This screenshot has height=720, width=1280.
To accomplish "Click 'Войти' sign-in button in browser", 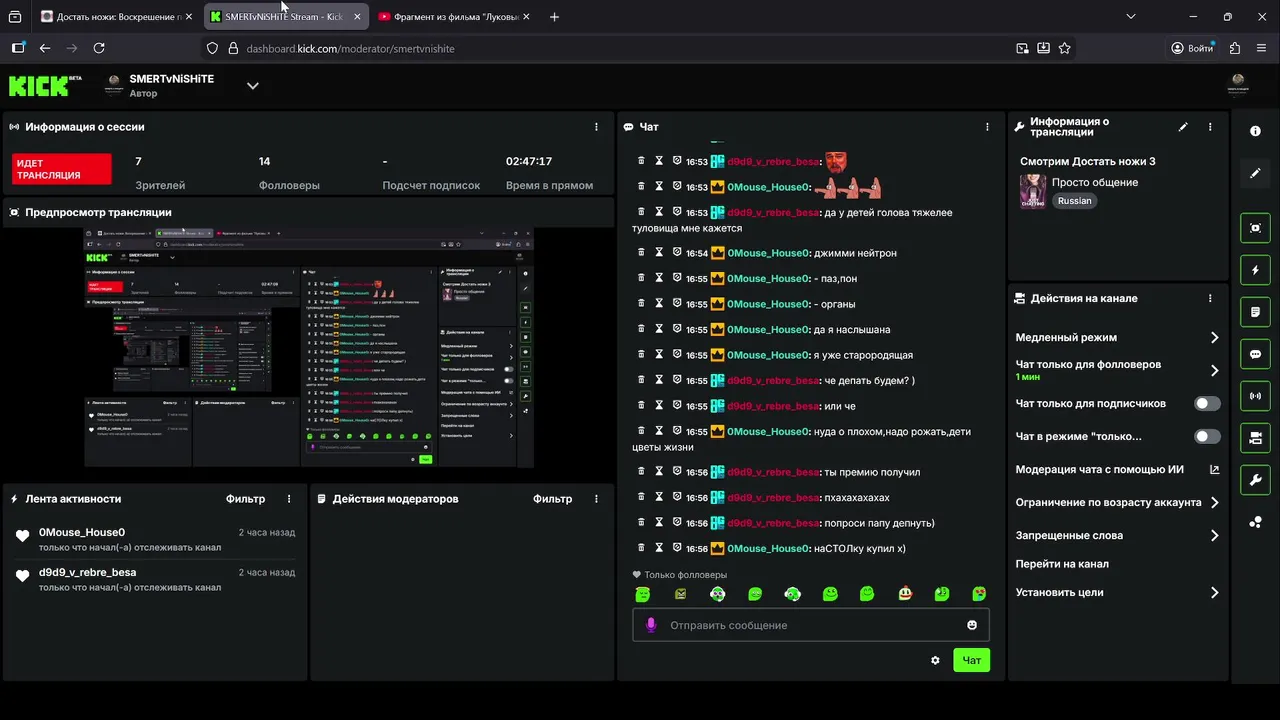I will pyautogui.click(x=1193, y=48).
